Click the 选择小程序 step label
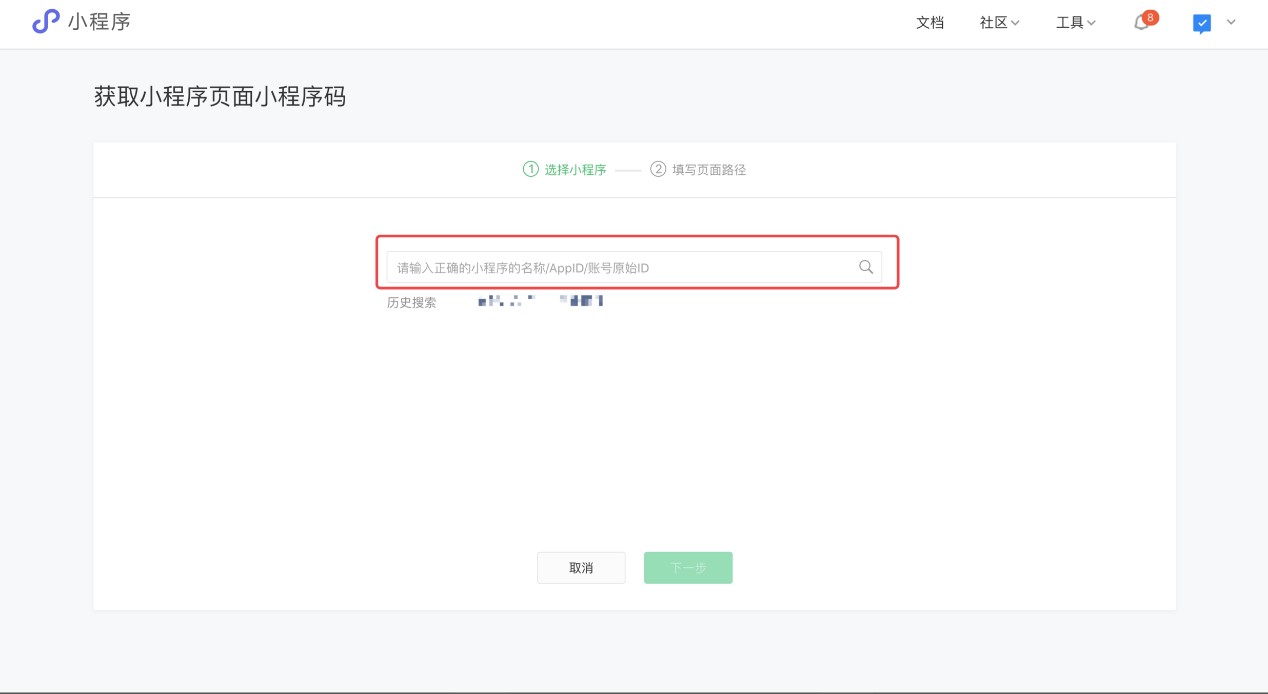The image size is (1268, 694). (x=576, y=170)
